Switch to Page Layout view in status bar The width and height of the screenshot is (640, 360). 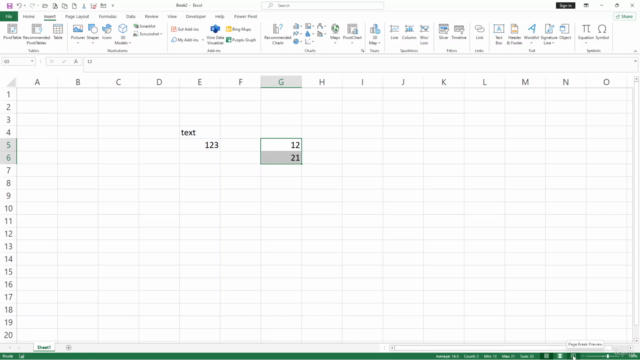tap(560, 356)
